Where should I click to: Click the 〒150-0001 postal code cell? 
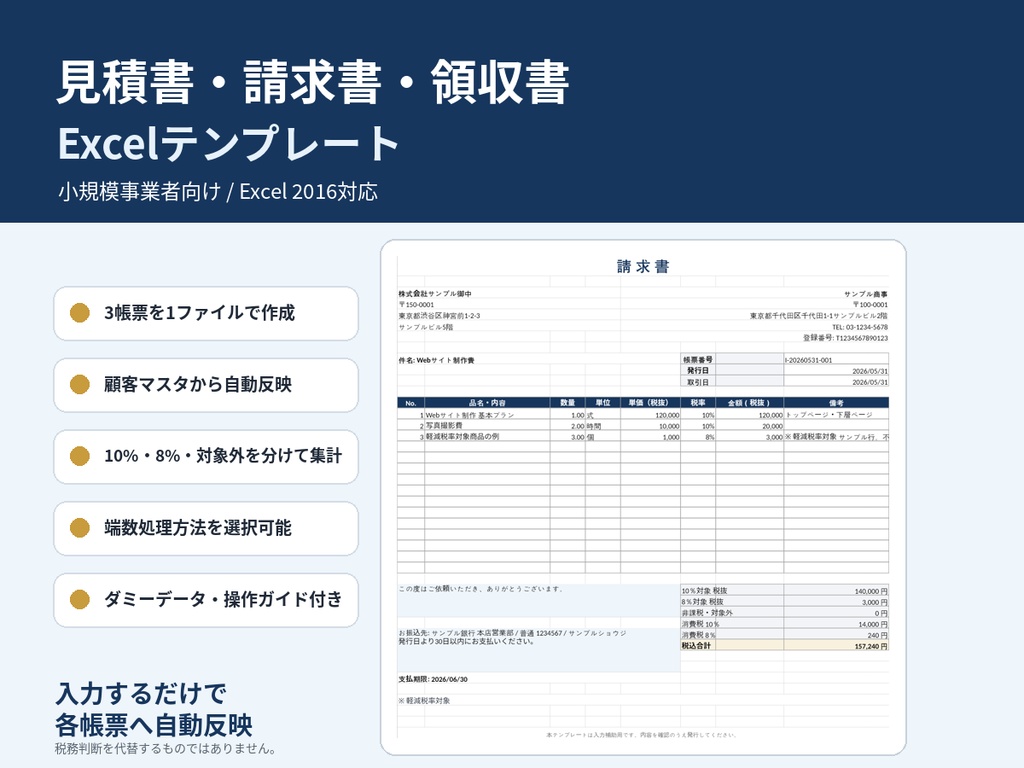(416, 305)
